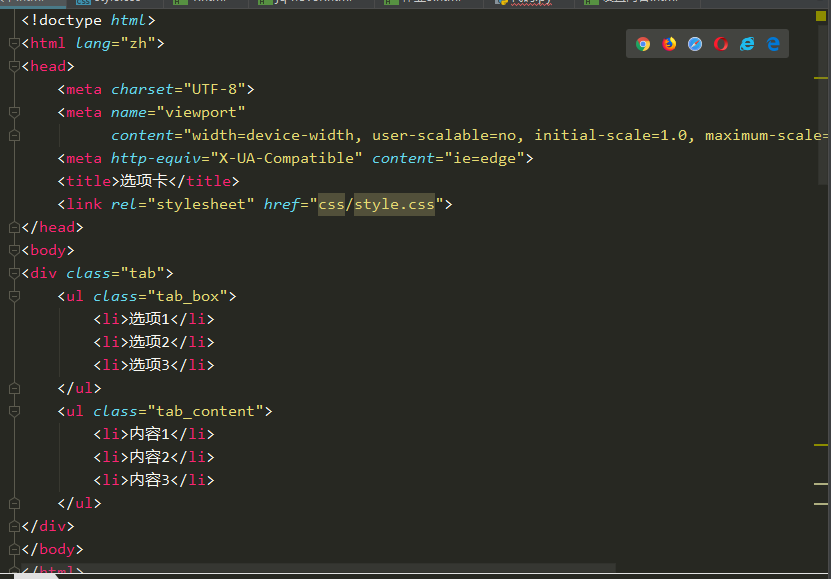Click initial-scale=1.0 in viewport content
The height and width of the screenshot is (579, 831).
(610, 135)
